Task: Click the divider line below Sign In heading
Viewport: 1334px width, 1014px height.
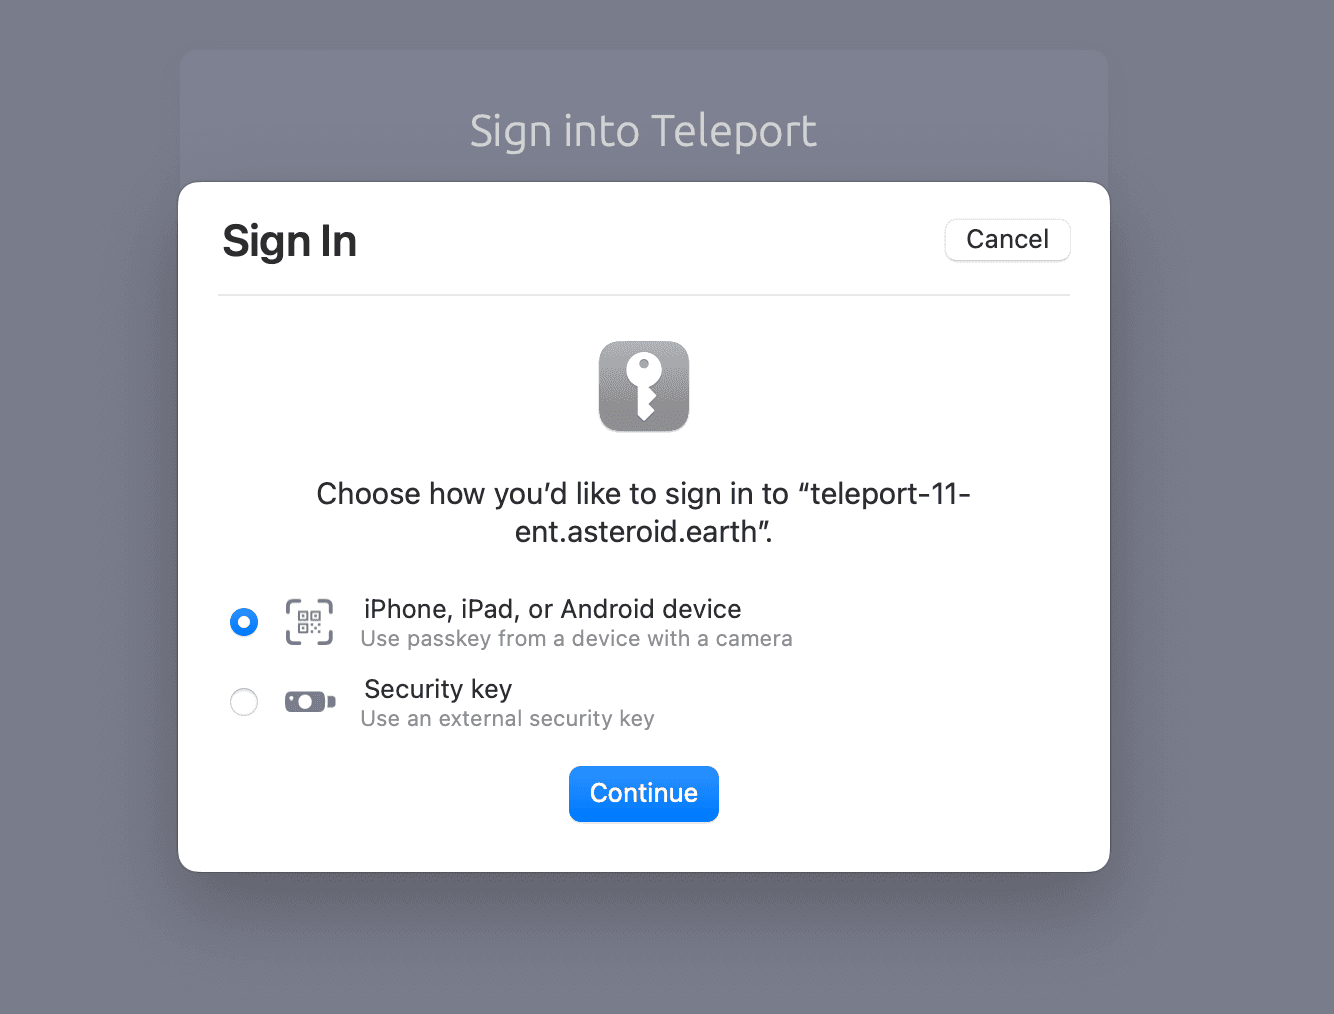Action: click(x=644, y=295)
